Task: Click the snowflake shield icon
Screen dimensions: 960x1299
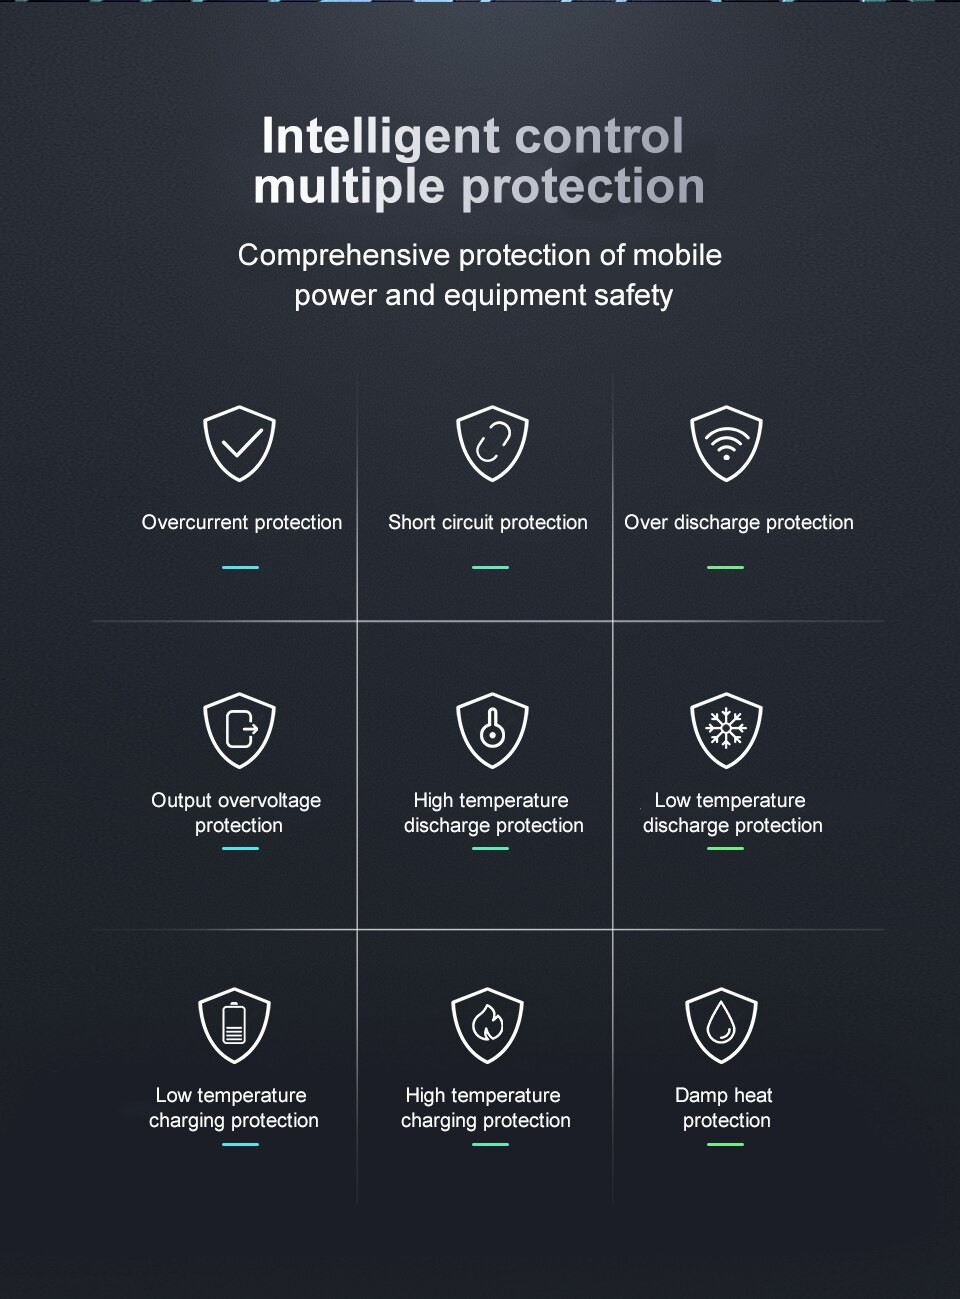Action: tap(726, 729)
